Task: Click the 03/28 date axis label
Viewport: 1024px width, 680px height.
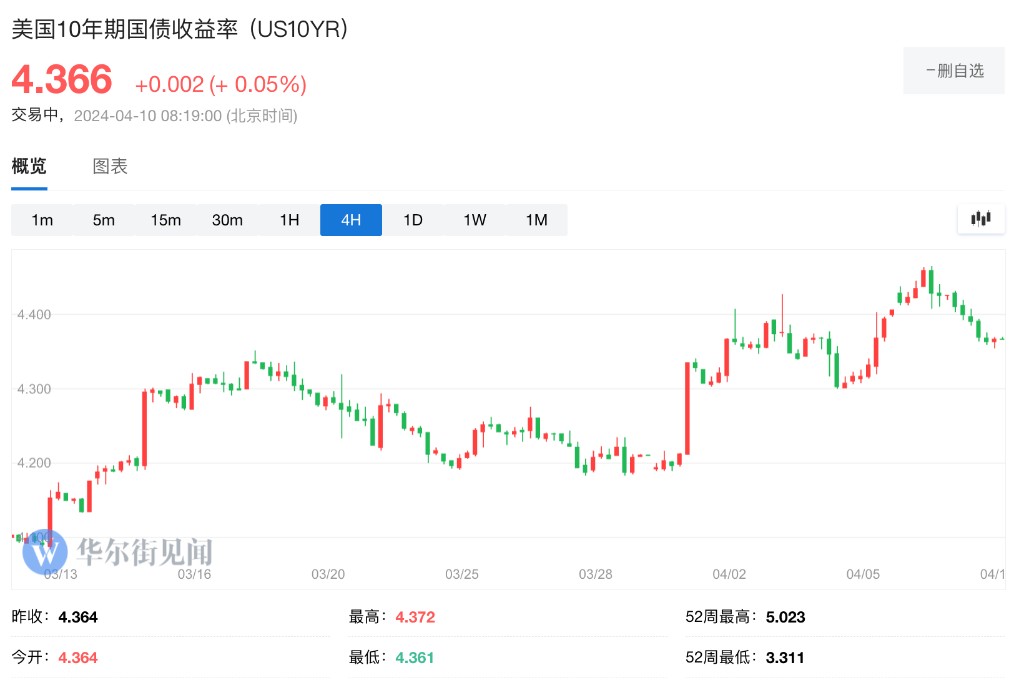Action: click(596, 574)
